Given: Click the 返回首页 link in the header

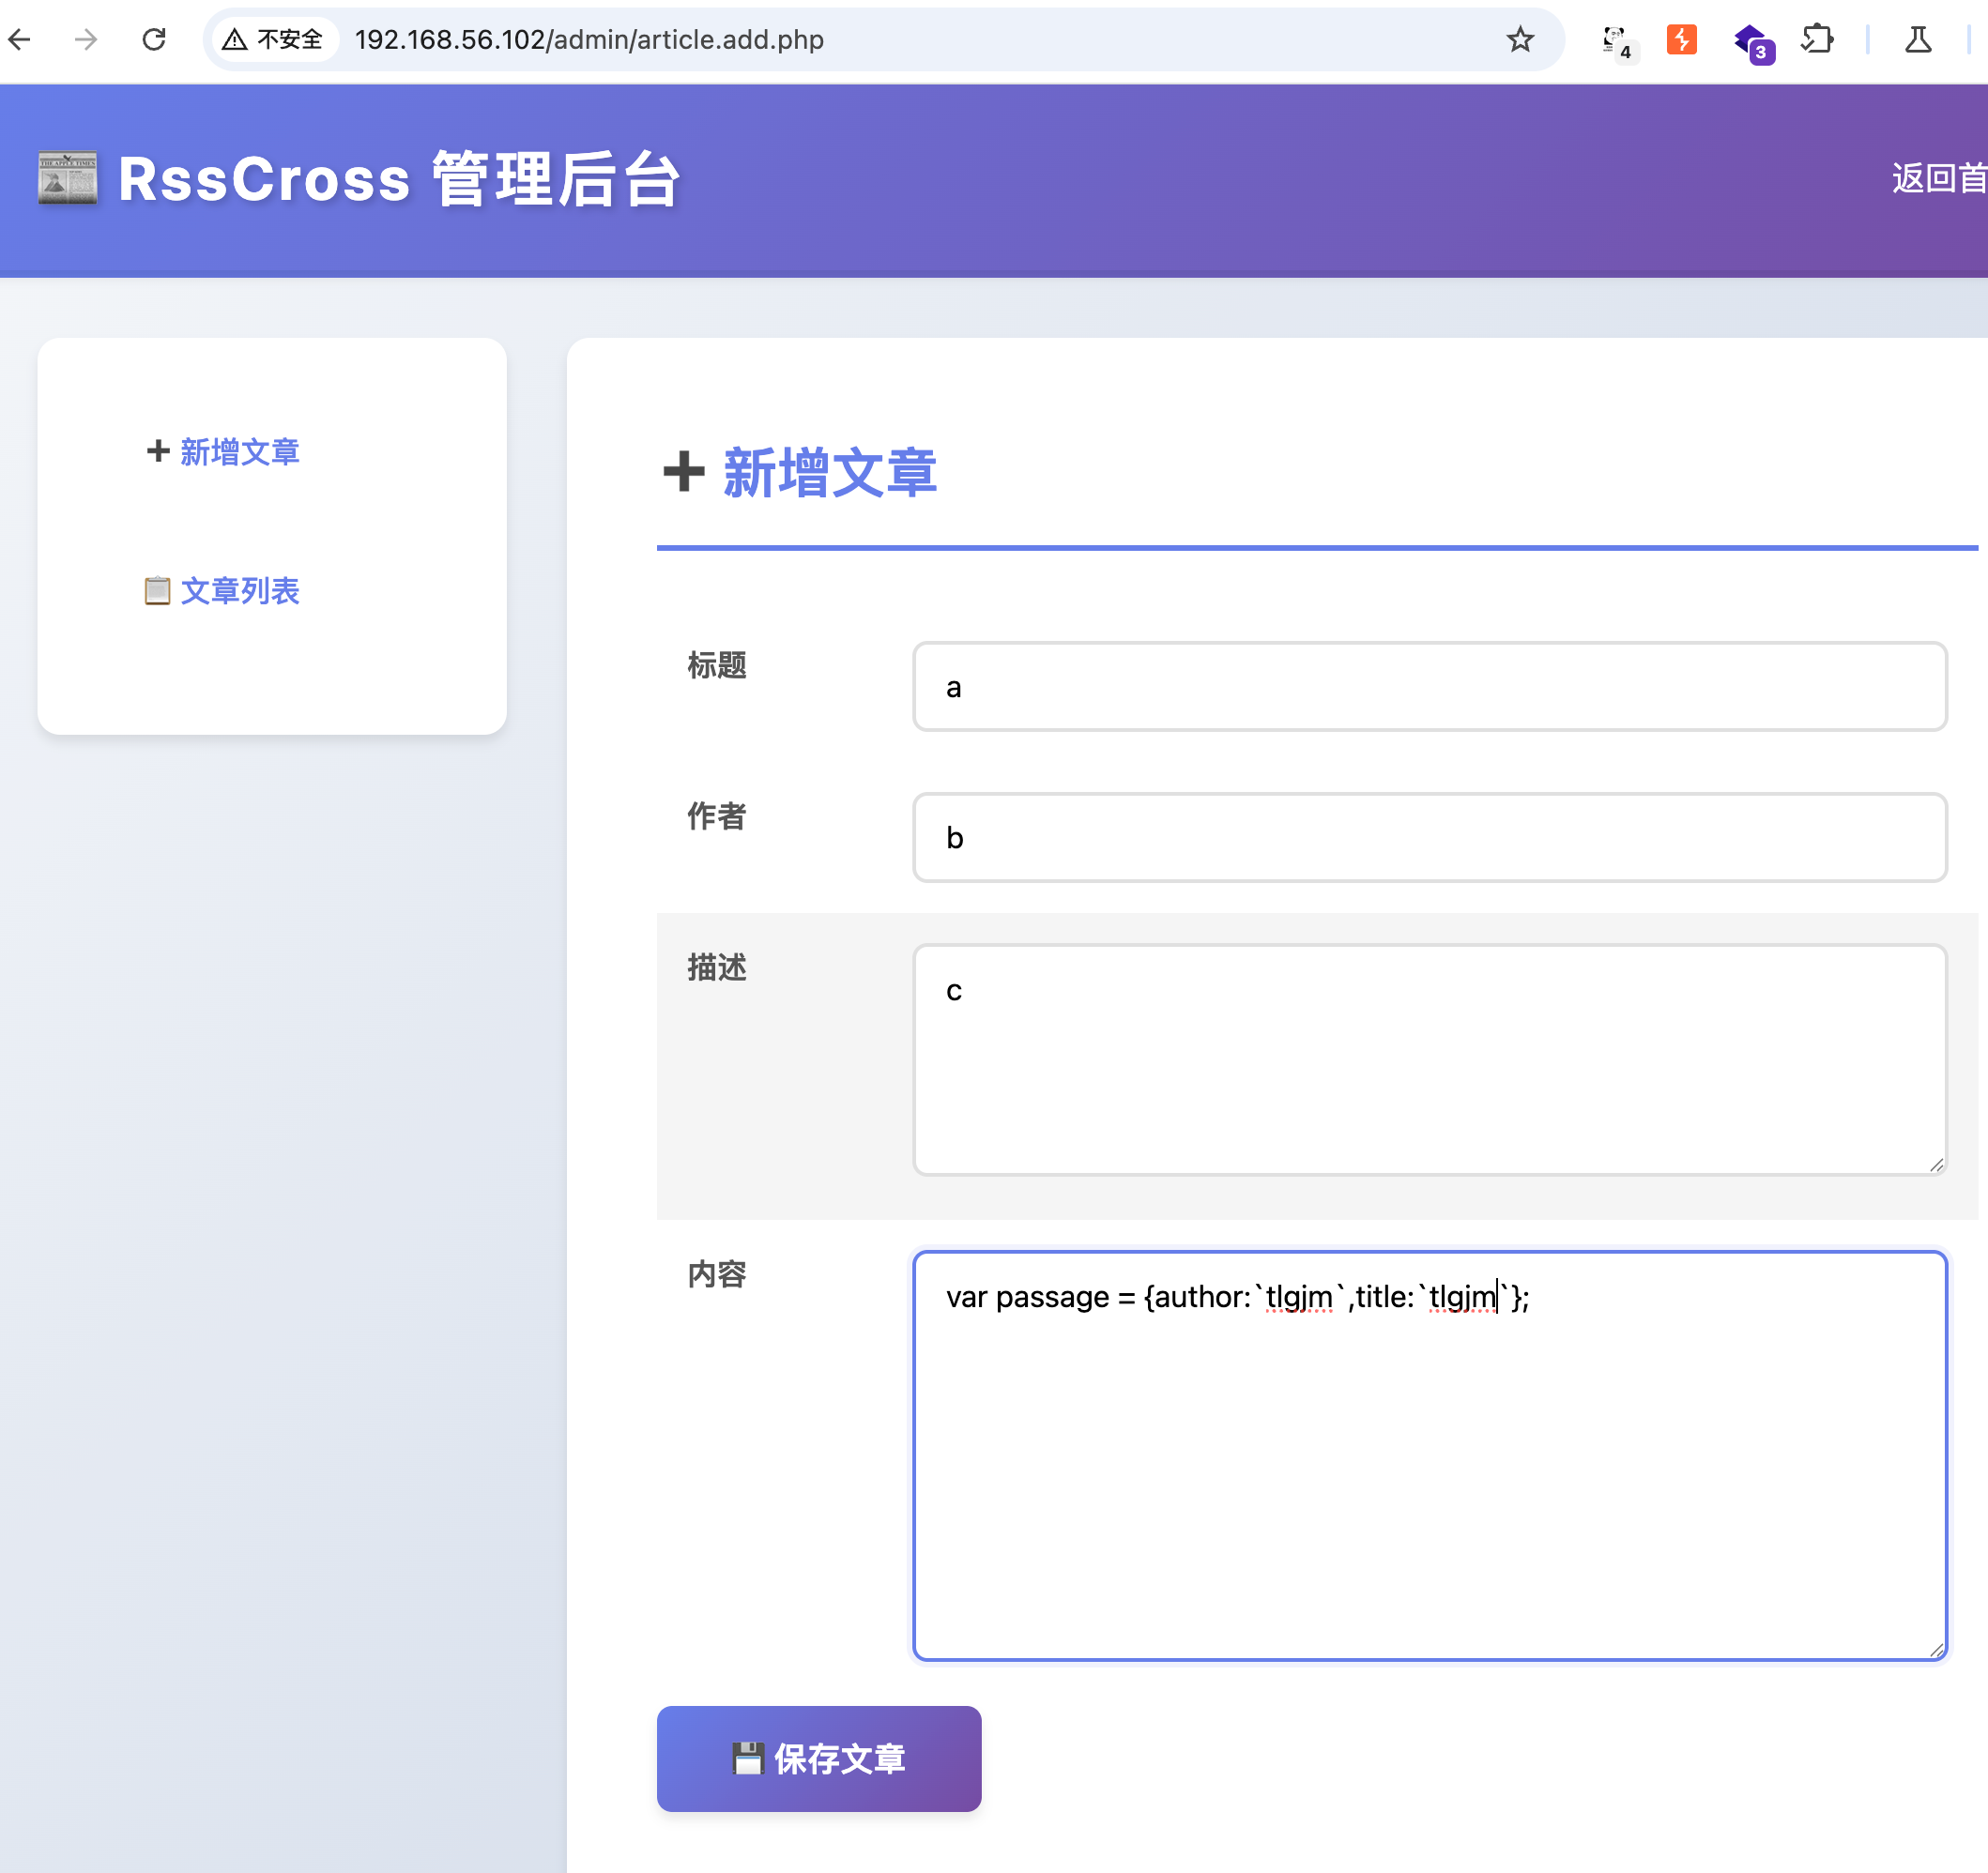Looking at the screenshot, I should pyautogui.click(x=1937, y=178).
